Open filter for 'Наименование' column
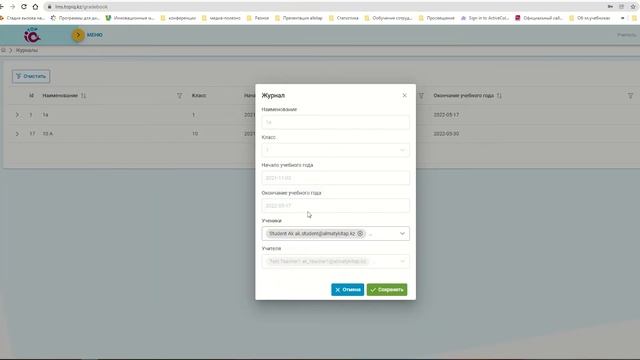Viewport: 640px width, 360px height. pyautogui.click(x=180, y=96)
